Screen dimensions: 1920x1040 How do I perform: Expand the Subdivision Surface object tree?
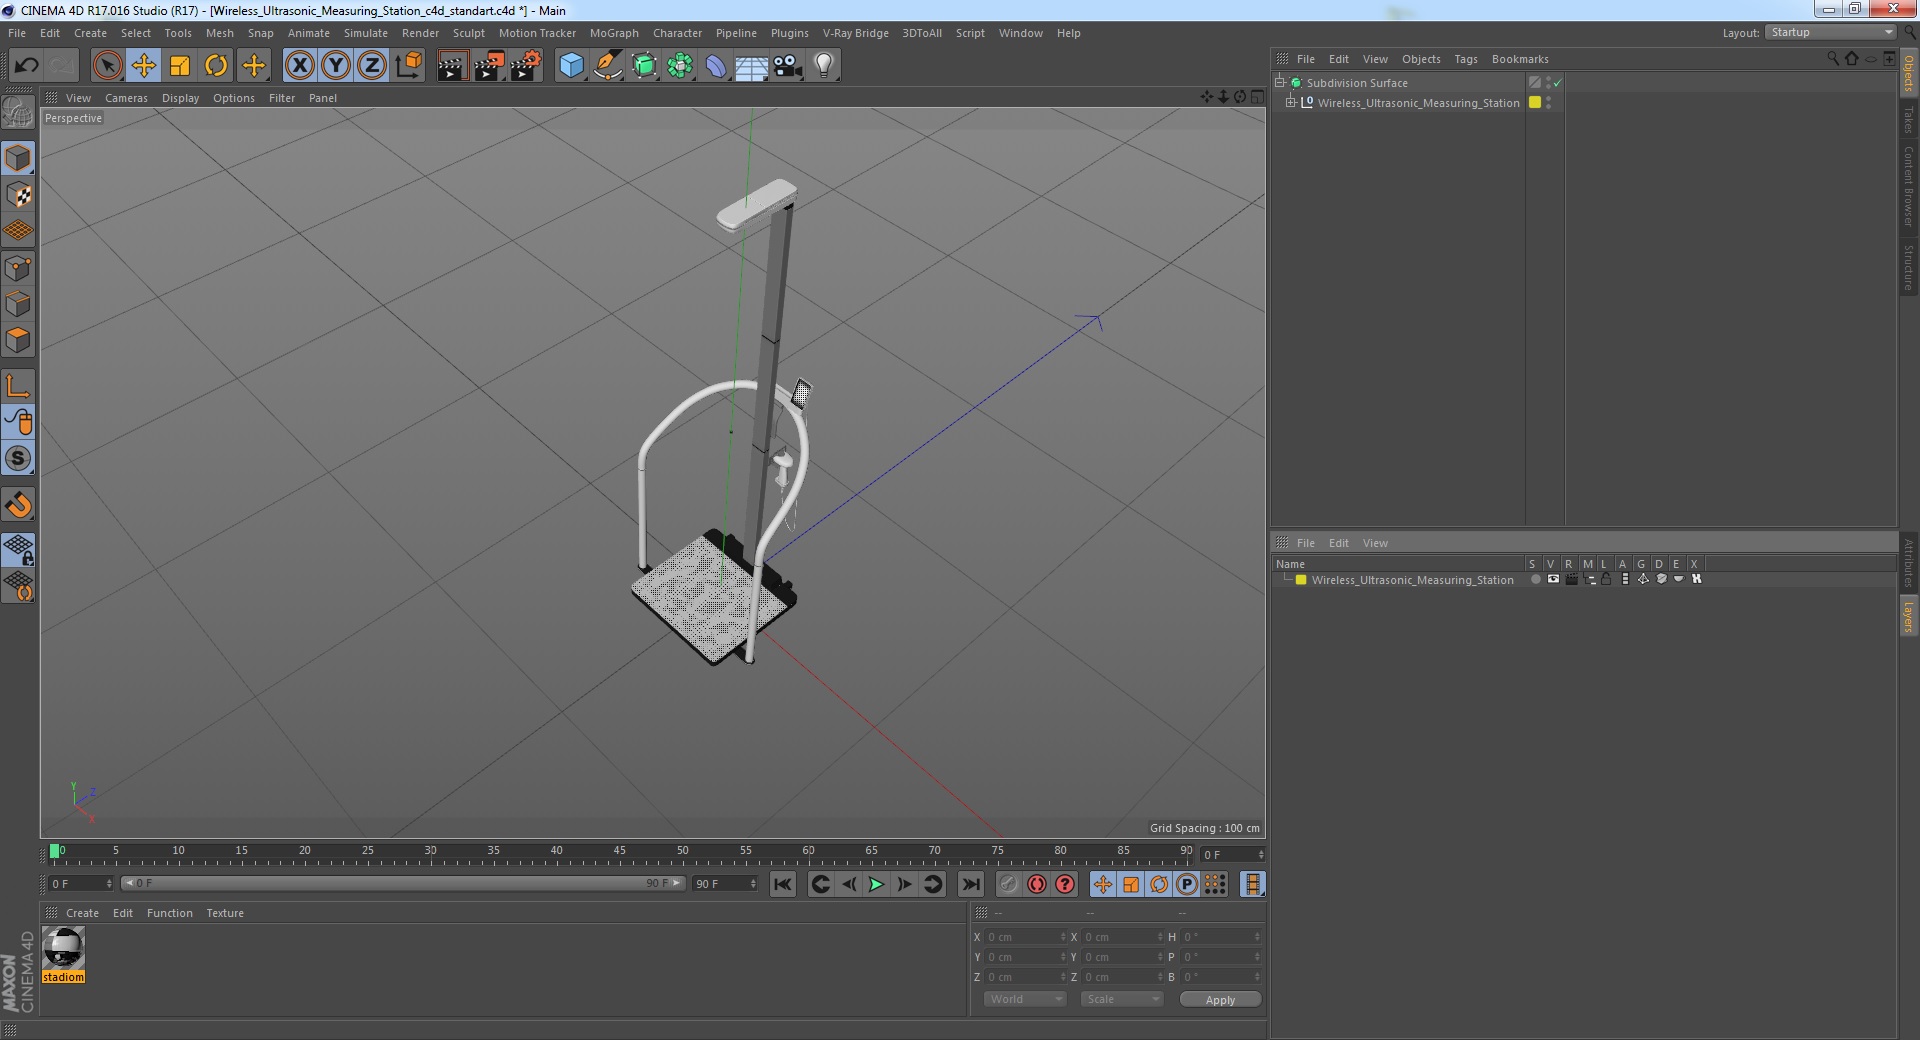[1279, 83]
